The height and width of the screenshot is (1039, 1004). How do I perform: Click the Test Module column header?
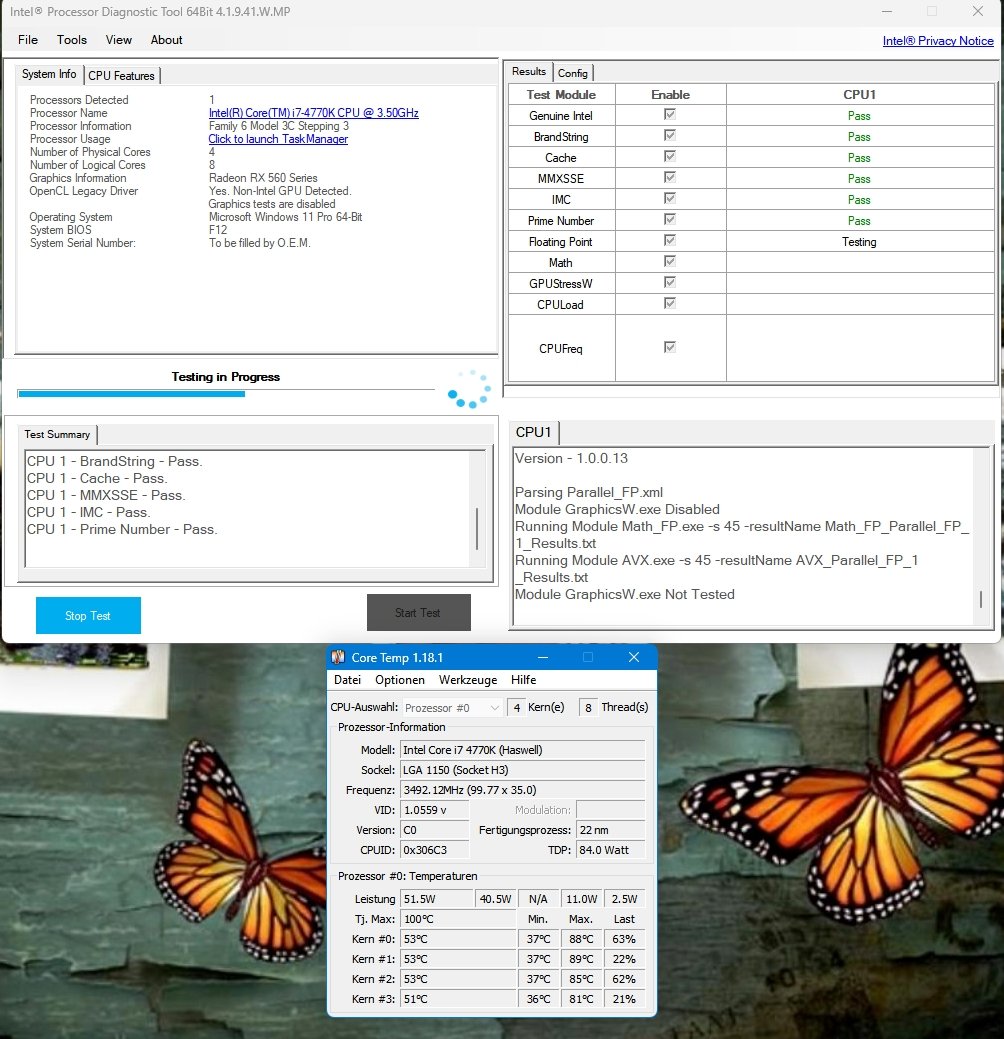tap(561, 95)
